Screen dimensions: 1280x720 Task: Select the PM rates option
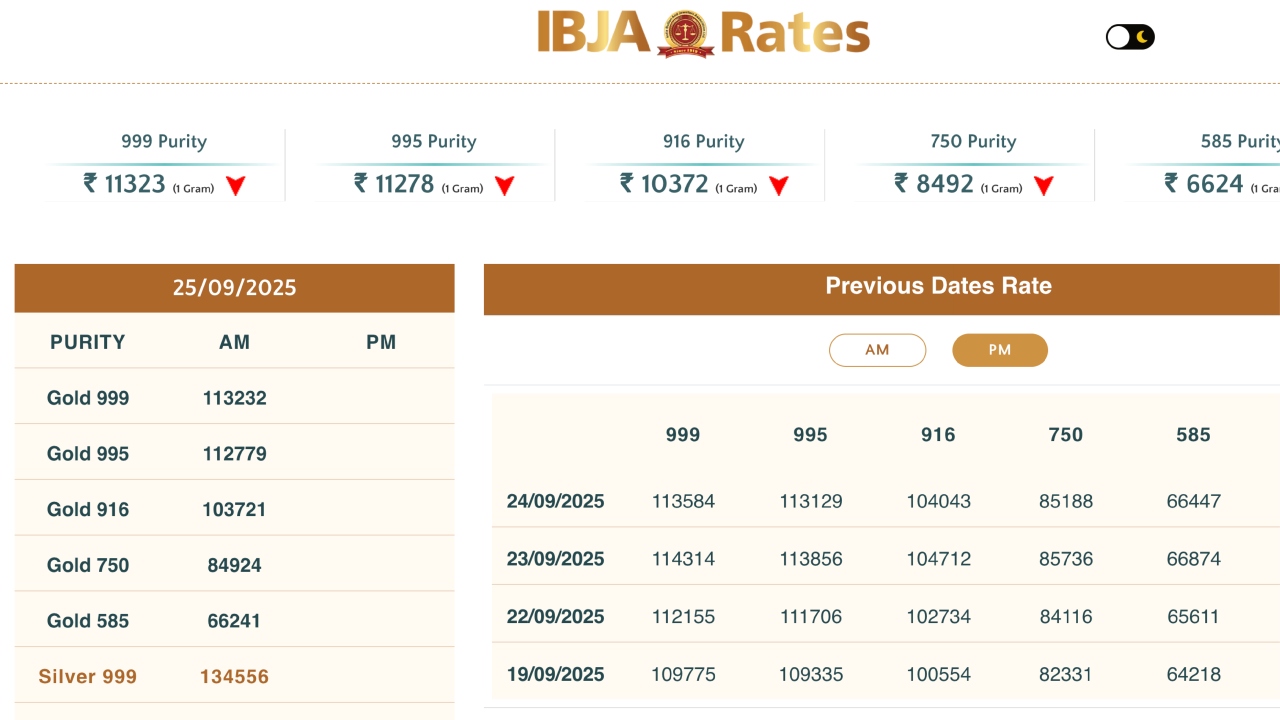pyautogui.click(x=999, y=350)
